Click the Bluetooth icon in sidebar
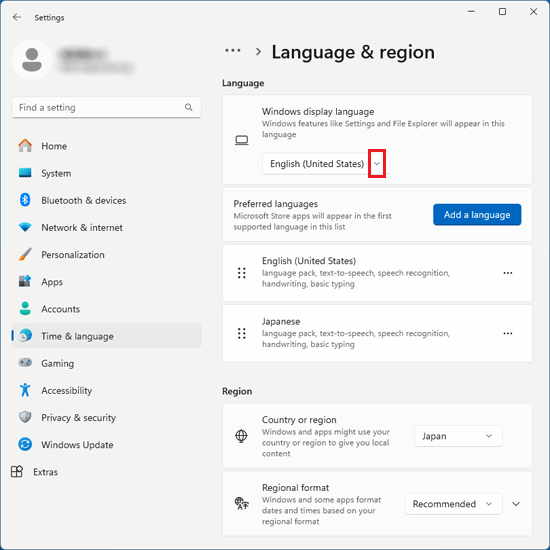The height and width of the screenshot is (550, 550). [25, 200]
